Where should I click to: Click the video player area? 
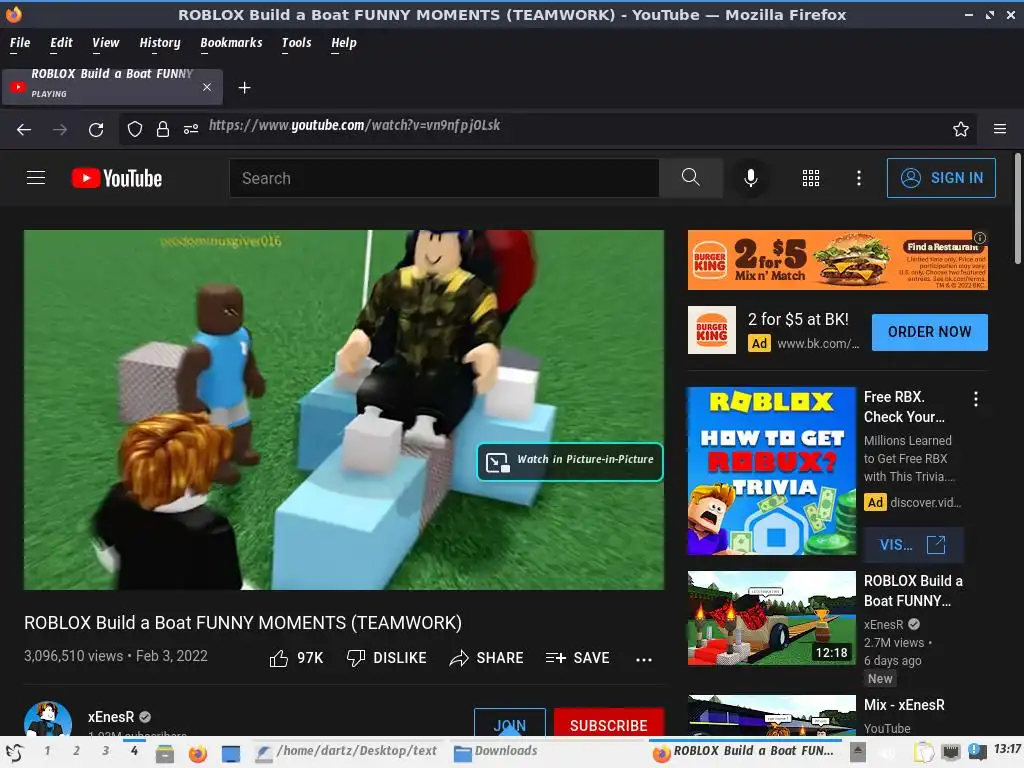[344, 409]
